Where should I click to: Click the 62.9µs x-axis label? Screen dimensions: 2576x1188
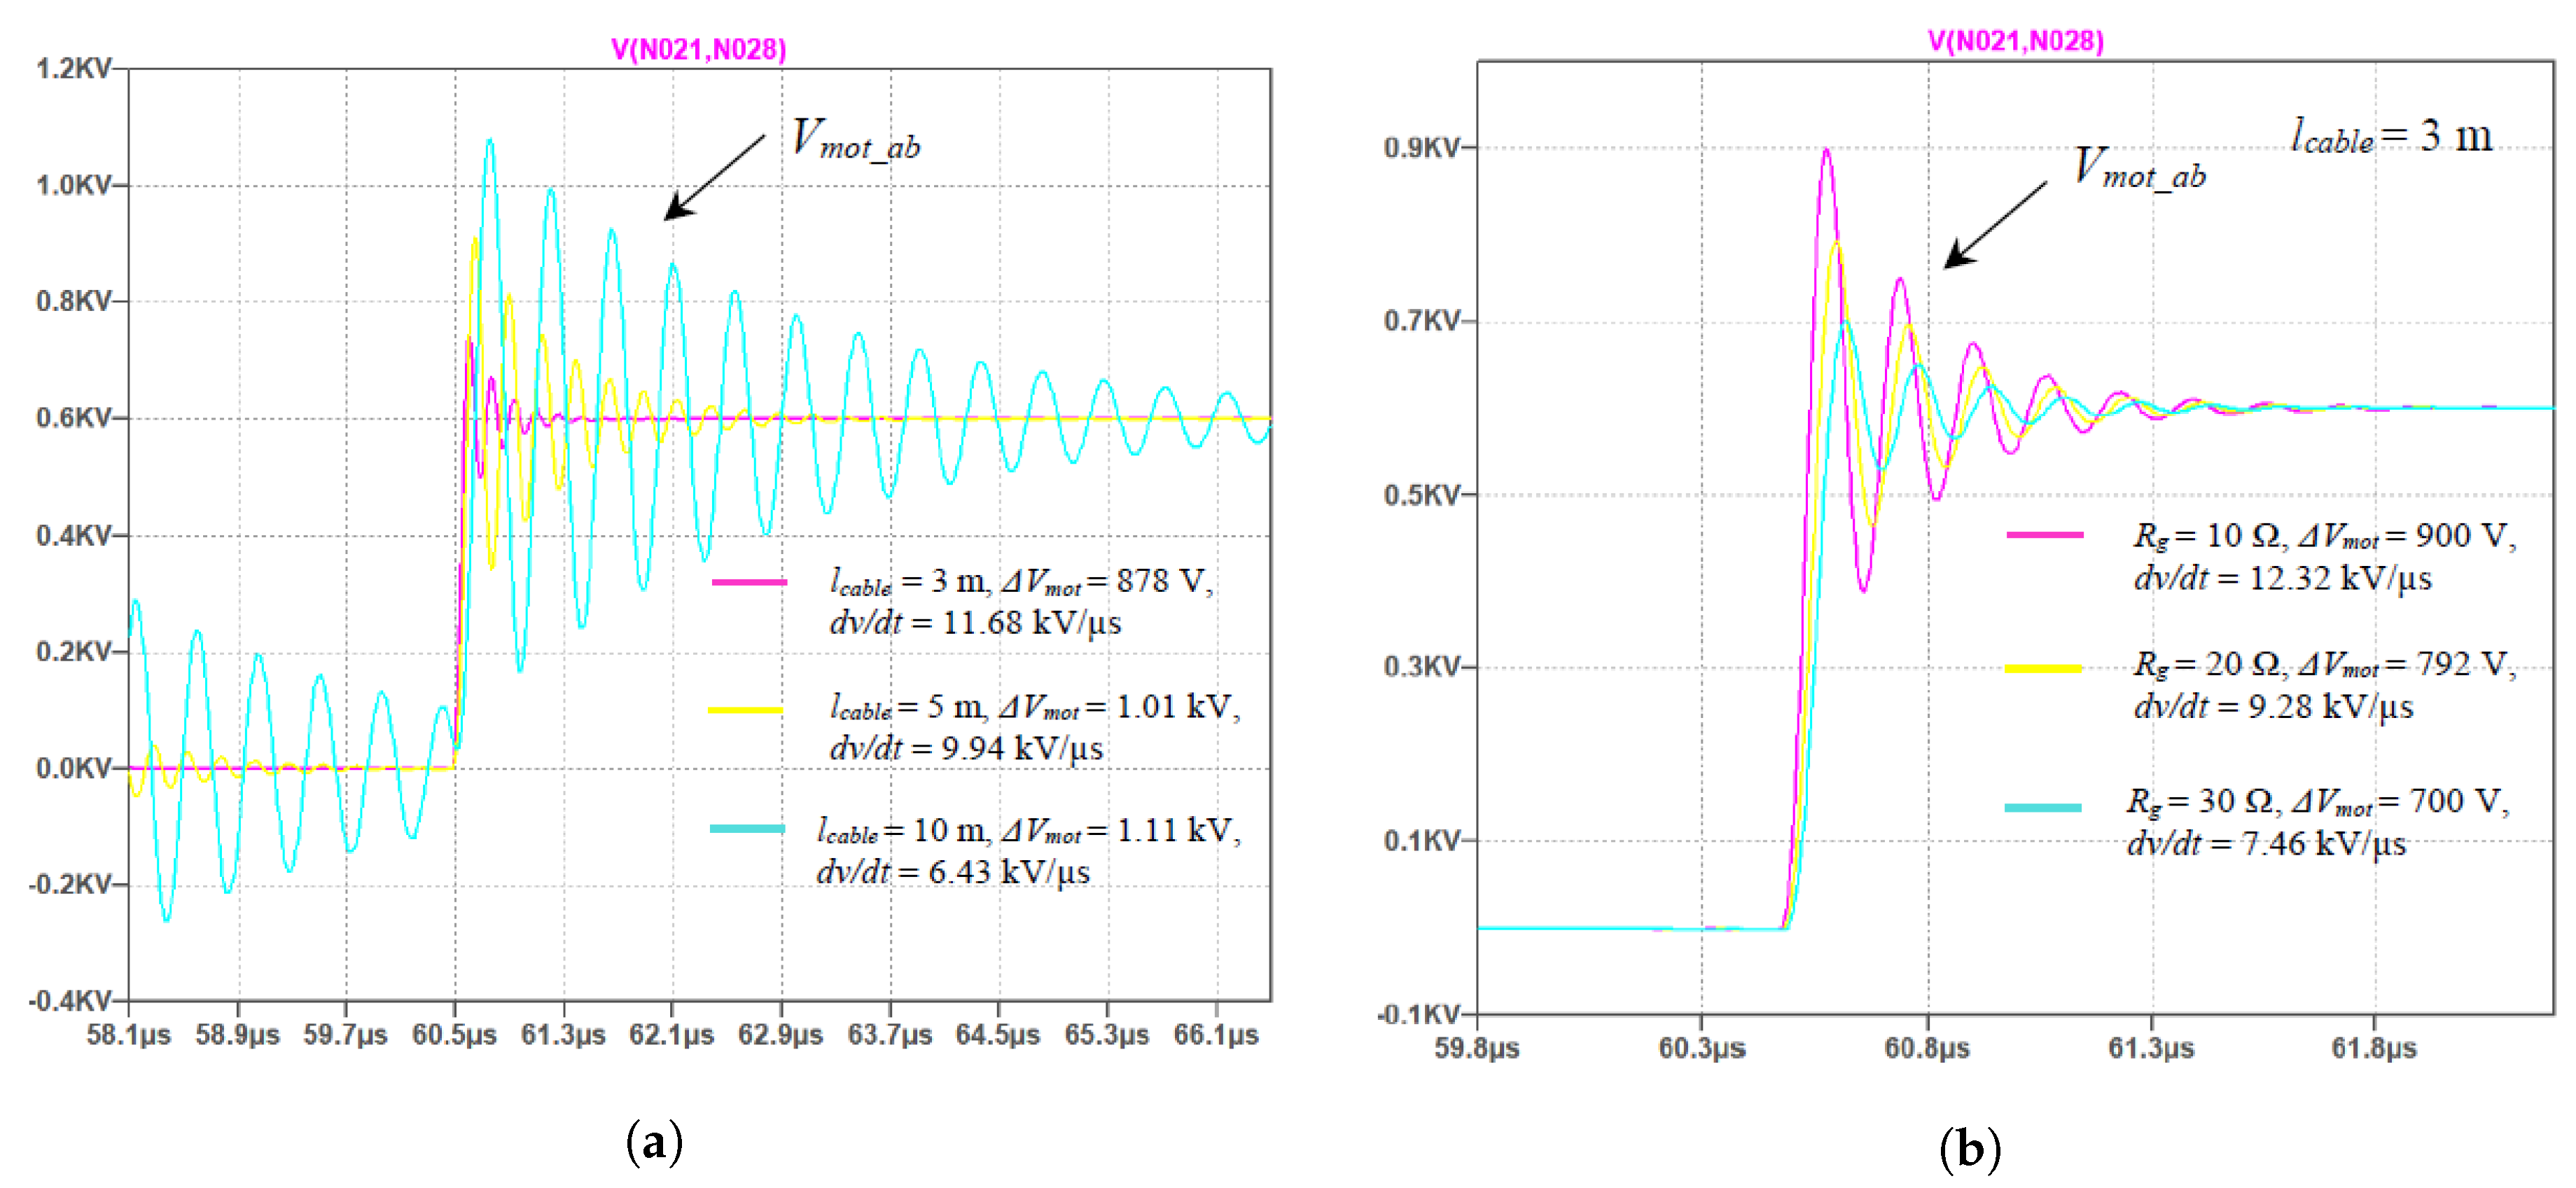point(780,1035)
